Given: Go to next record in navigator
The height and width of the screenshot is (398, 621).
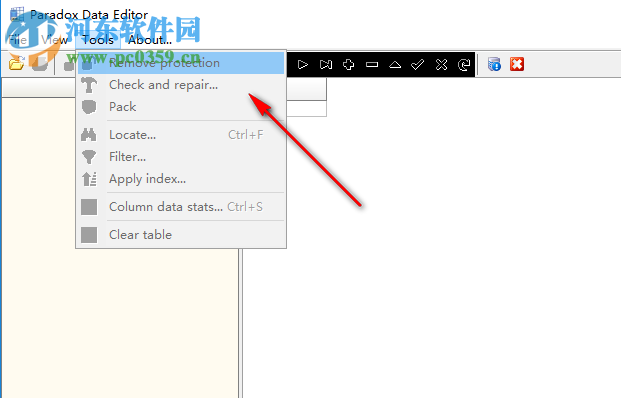Looking at the screenshot, I should coord(303,65).
